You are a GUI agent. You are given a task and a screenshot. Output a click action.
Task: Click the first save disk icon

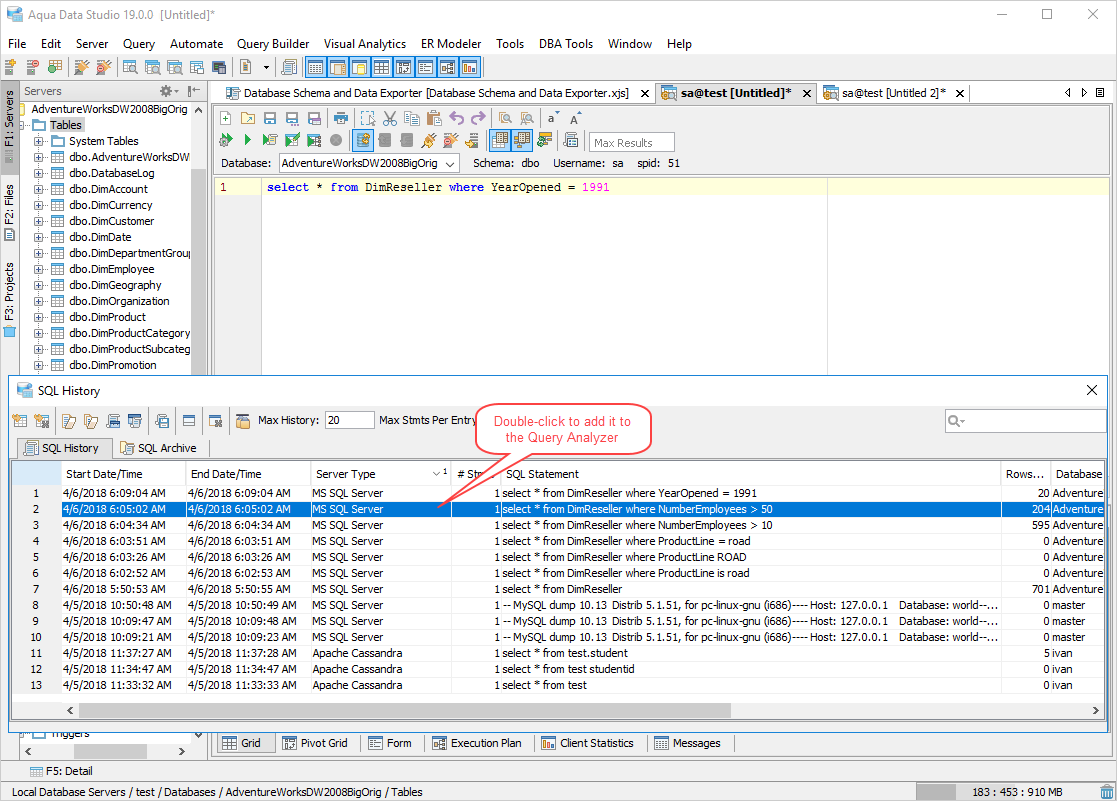click(269, 118)
